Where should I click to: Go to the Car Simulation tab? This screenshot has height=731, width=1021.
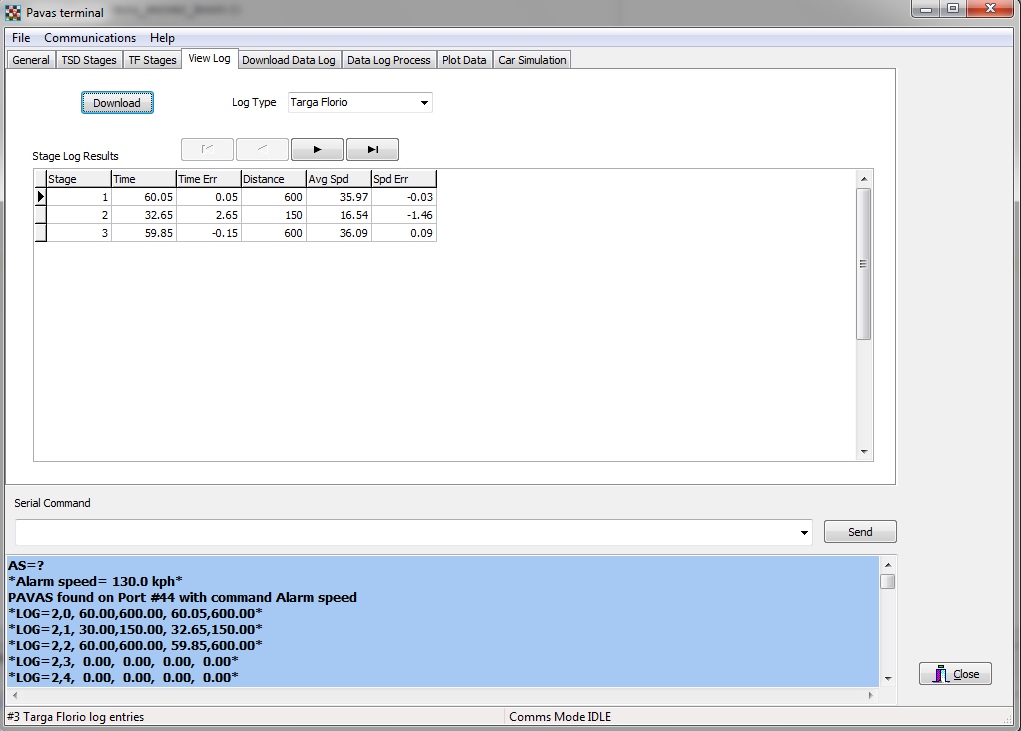click(x=532, y=60)
